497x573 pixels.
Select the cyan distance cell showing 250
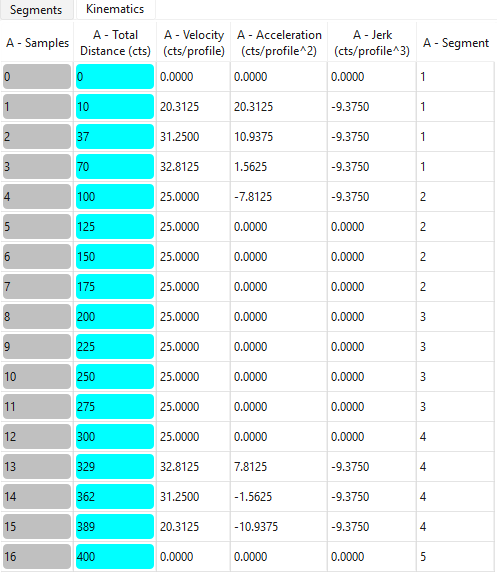[115, 376]
